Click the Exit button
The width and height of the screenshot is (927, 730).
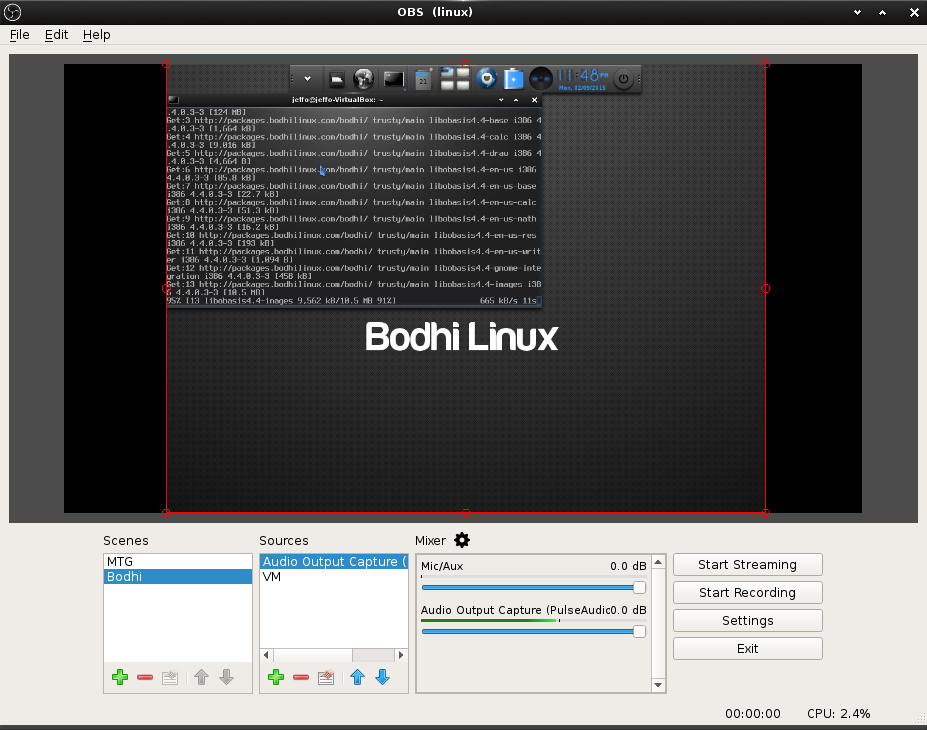click(747, 648)
